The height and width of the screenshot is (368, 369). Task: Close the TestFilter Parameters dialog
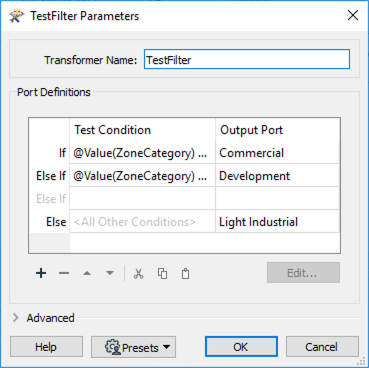point(353,15)
